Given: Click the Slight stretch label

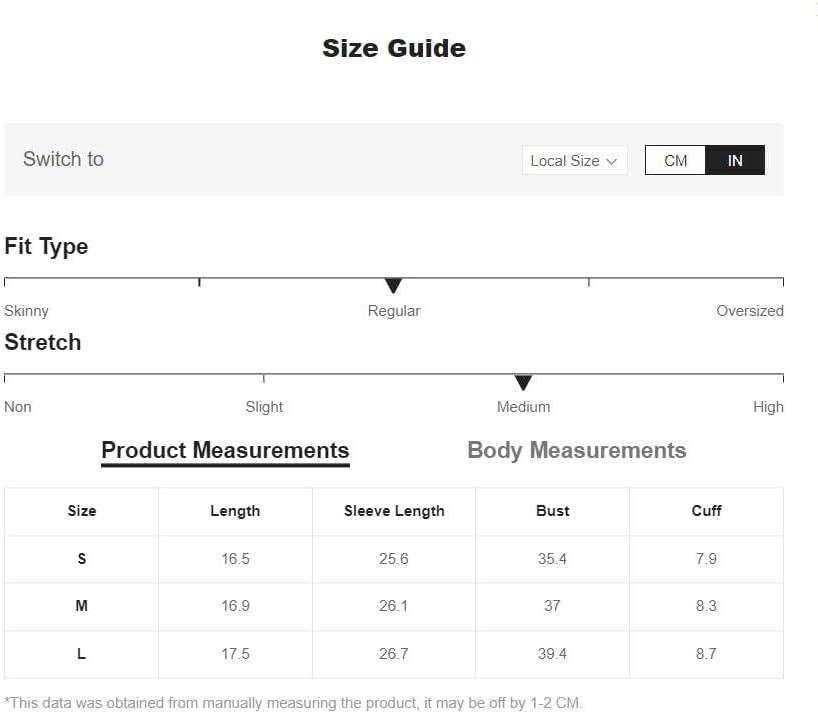Looking at the screenshot, I should (x=264, y=407).
